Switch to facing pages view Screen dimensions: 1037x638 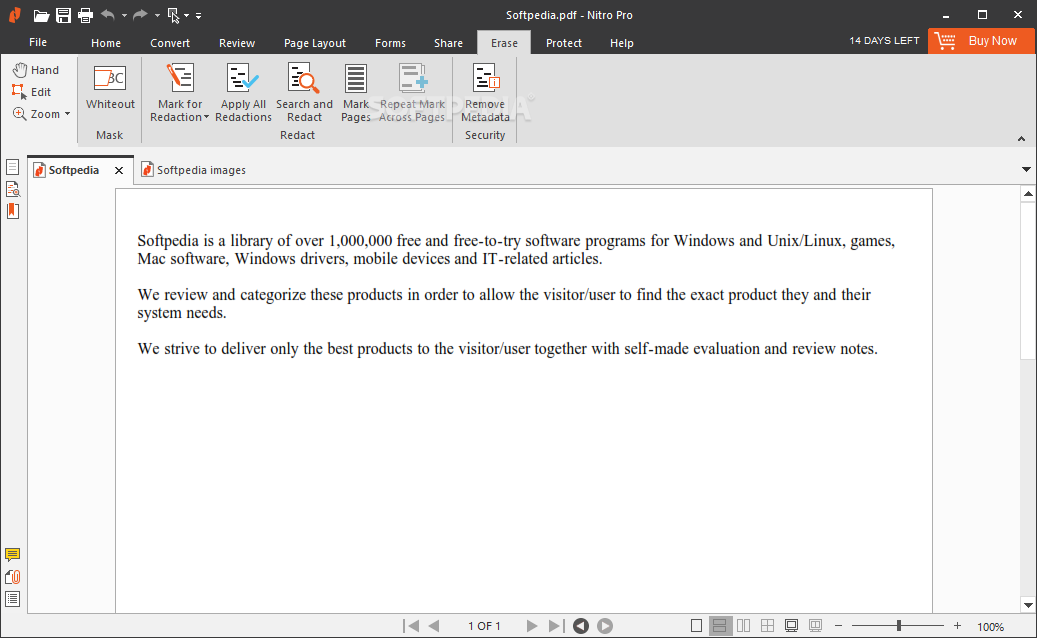click(743, 625)
